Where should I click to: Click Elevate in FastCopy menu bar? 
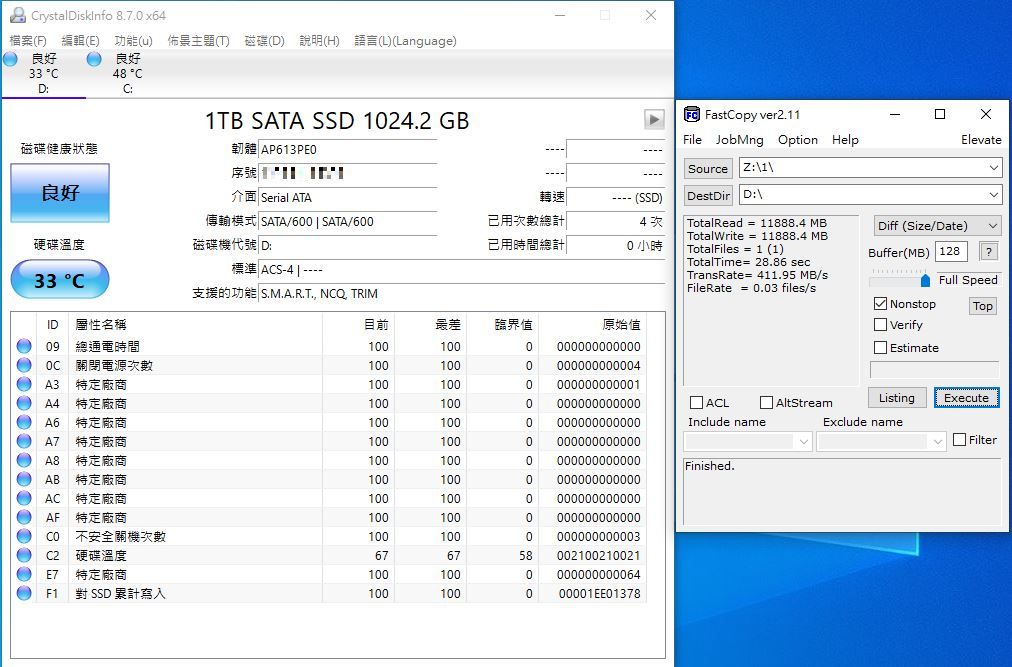[x=981, y=139]
